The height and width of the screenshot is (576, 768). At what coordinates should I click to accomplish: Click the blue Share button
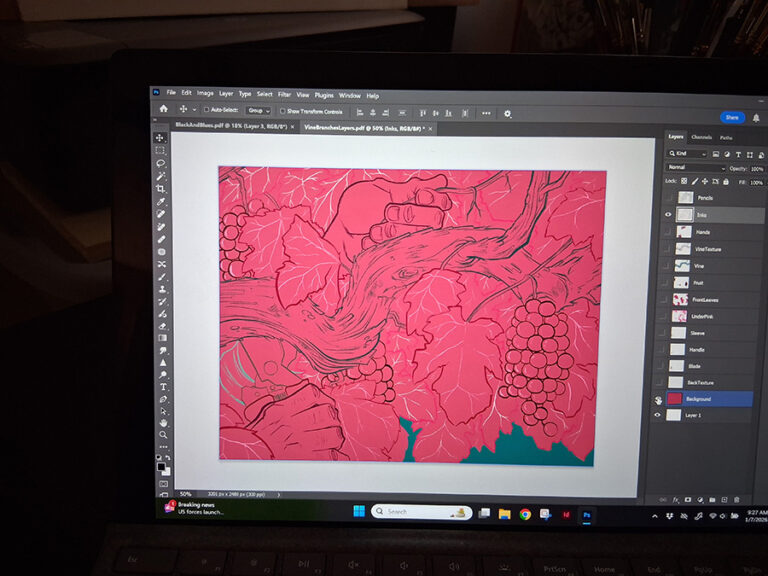click(732, 117)
